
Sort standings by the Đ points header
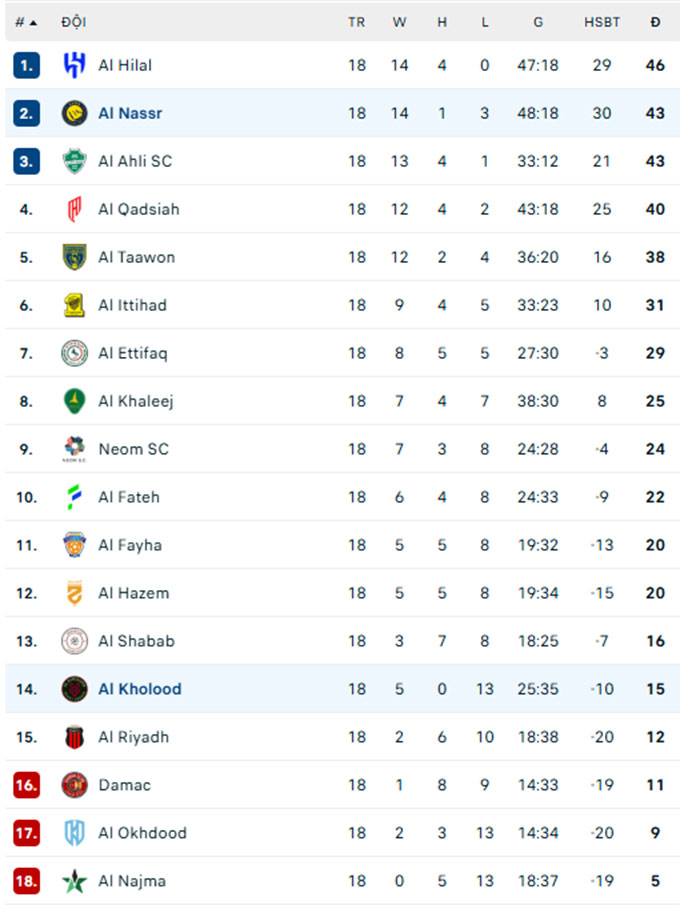(x=655, y=22)
